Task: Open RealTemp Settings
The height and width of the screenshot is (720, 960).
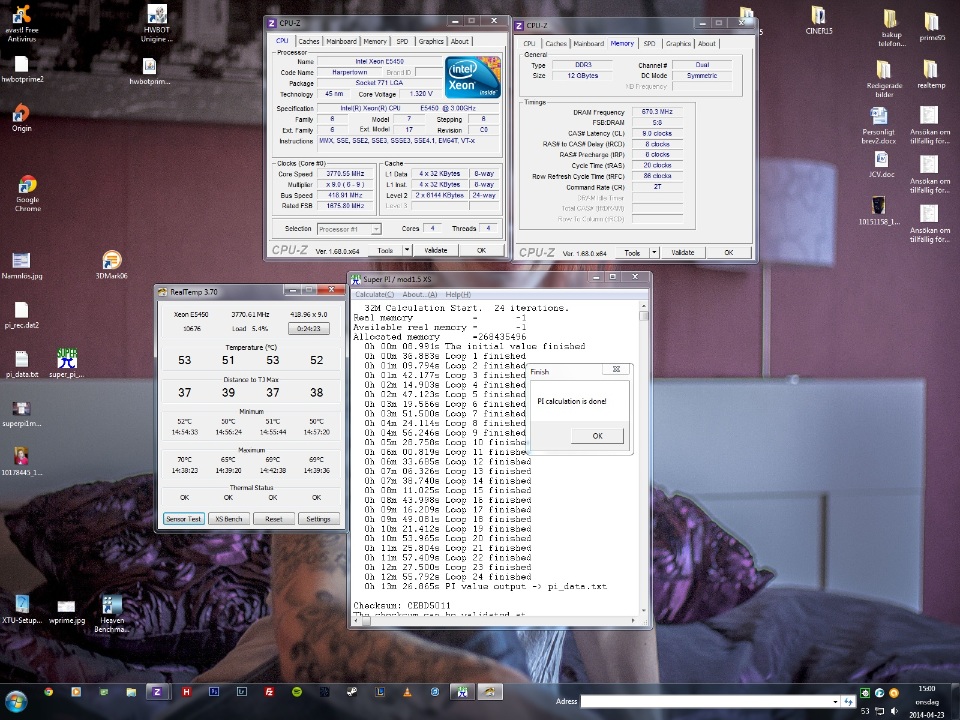Action: click(318, 519)
